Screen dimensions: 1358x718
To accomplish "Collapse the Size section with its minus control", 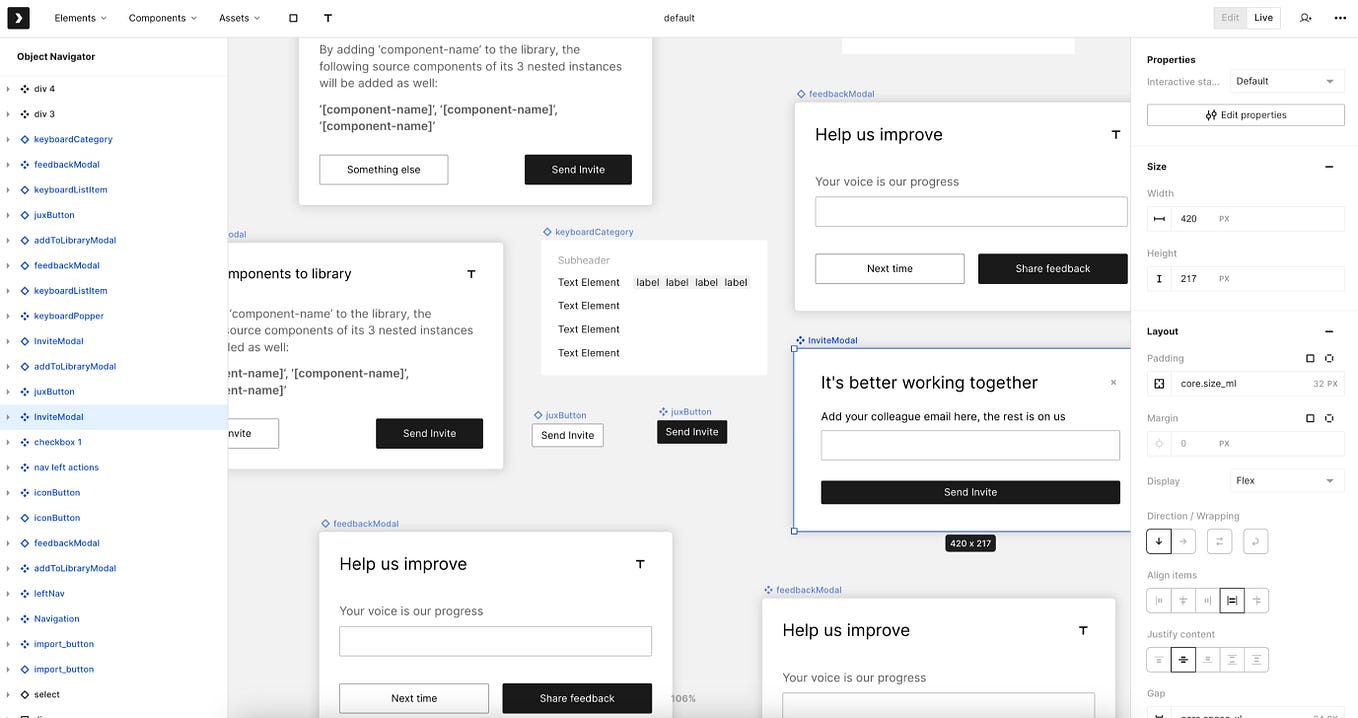I will [x=1329, y=166].
